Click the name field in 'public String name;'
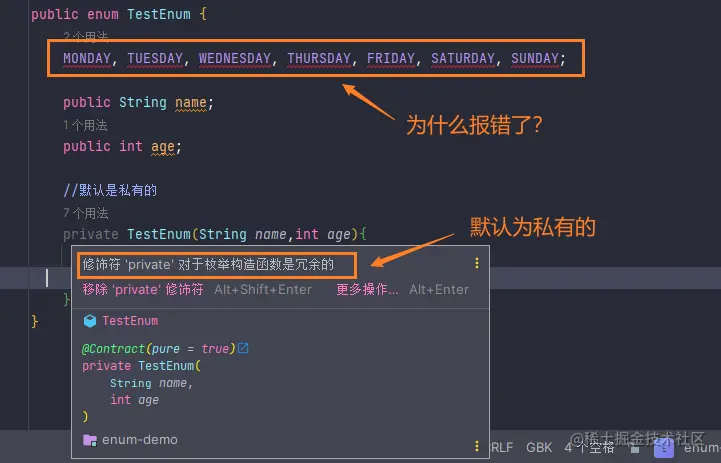Image resolution: width=721 pixels, height=463 pixels. pyautogui.click(x=191, y=103)
